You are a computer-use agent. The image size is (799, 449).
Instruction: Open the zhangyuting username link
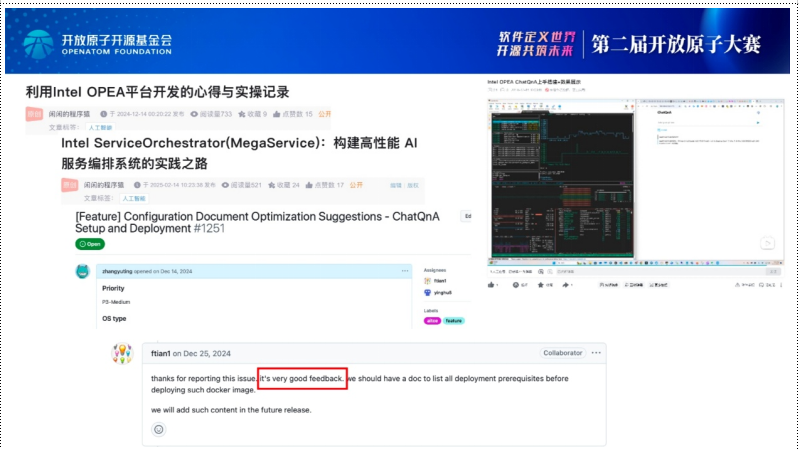click(117, 271)
